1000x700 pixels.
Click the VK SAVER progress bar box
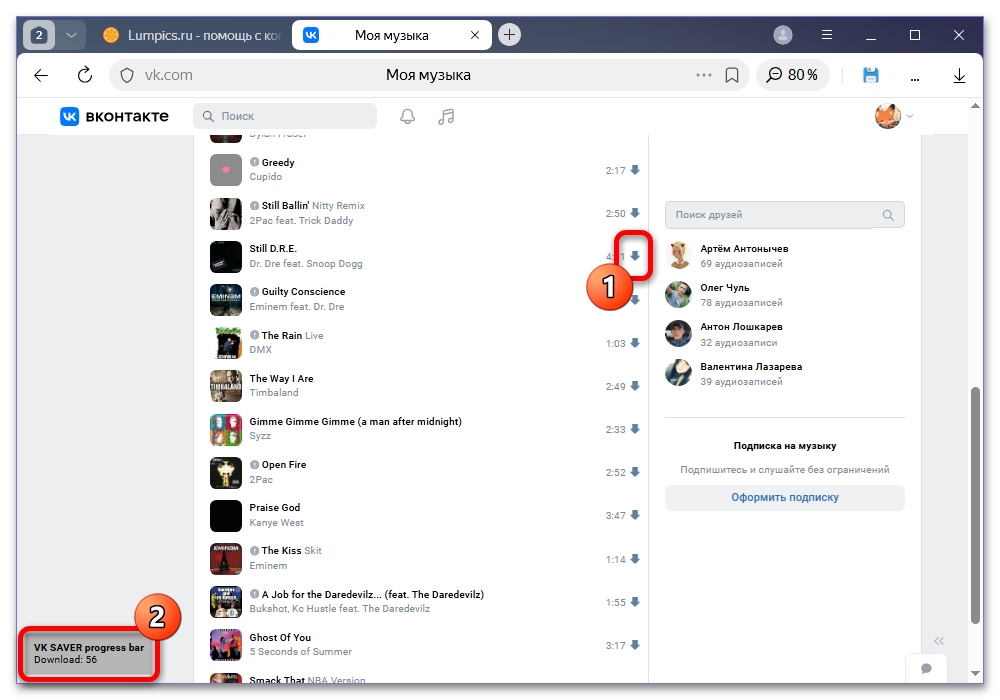(89, 654)
